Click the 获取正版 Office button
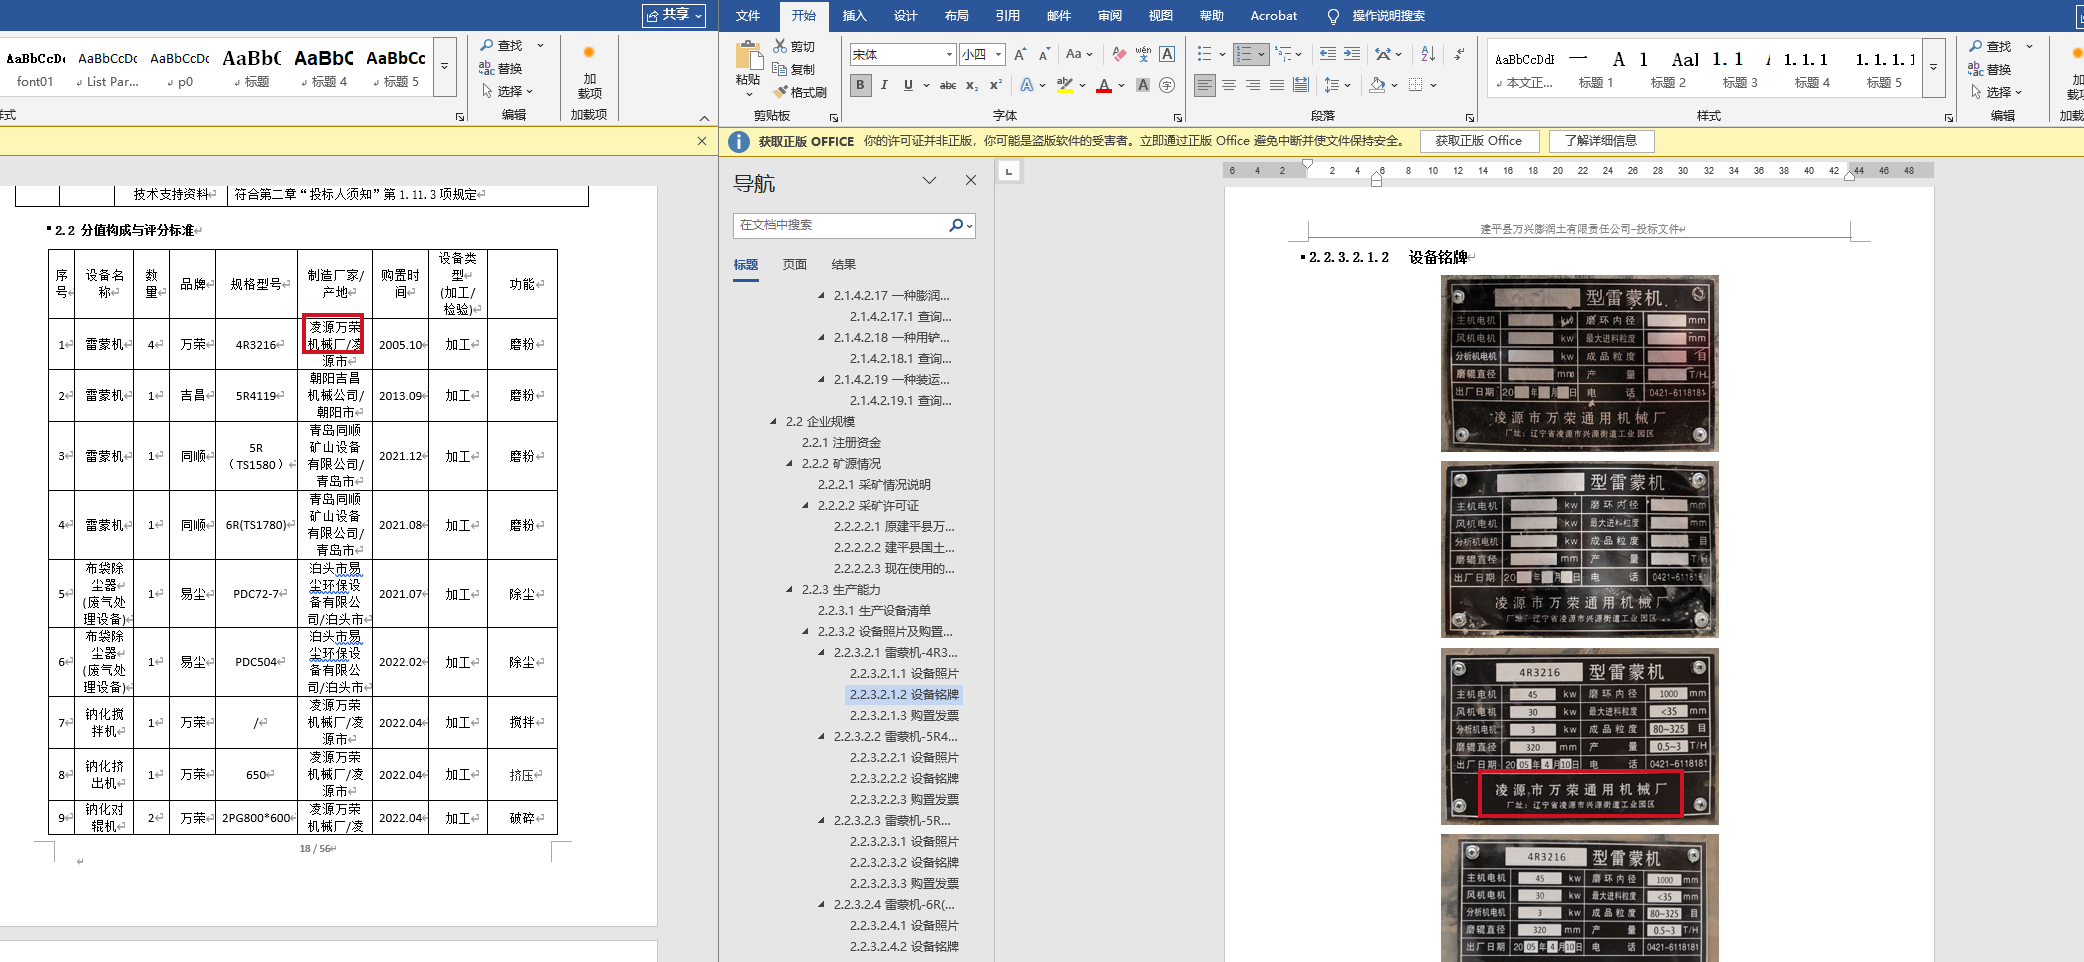Image resolution: width=2084 pixels, height=962 pixels. (1478, 141)
